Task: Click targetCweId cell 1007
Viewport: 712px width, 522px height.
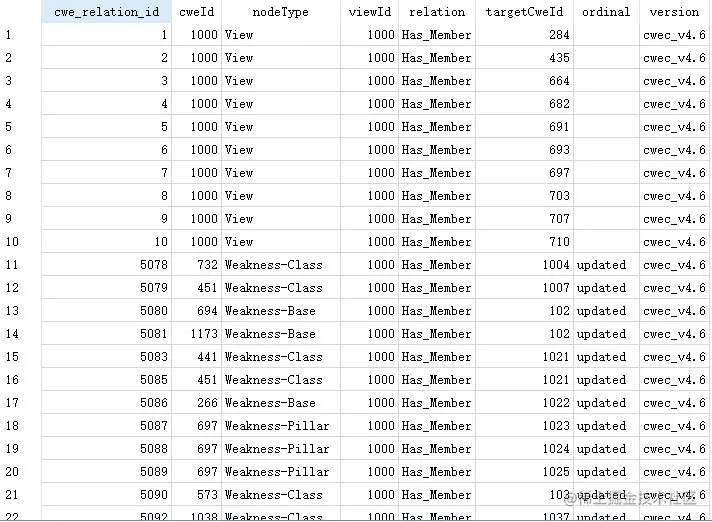Action: pos(524,287)
